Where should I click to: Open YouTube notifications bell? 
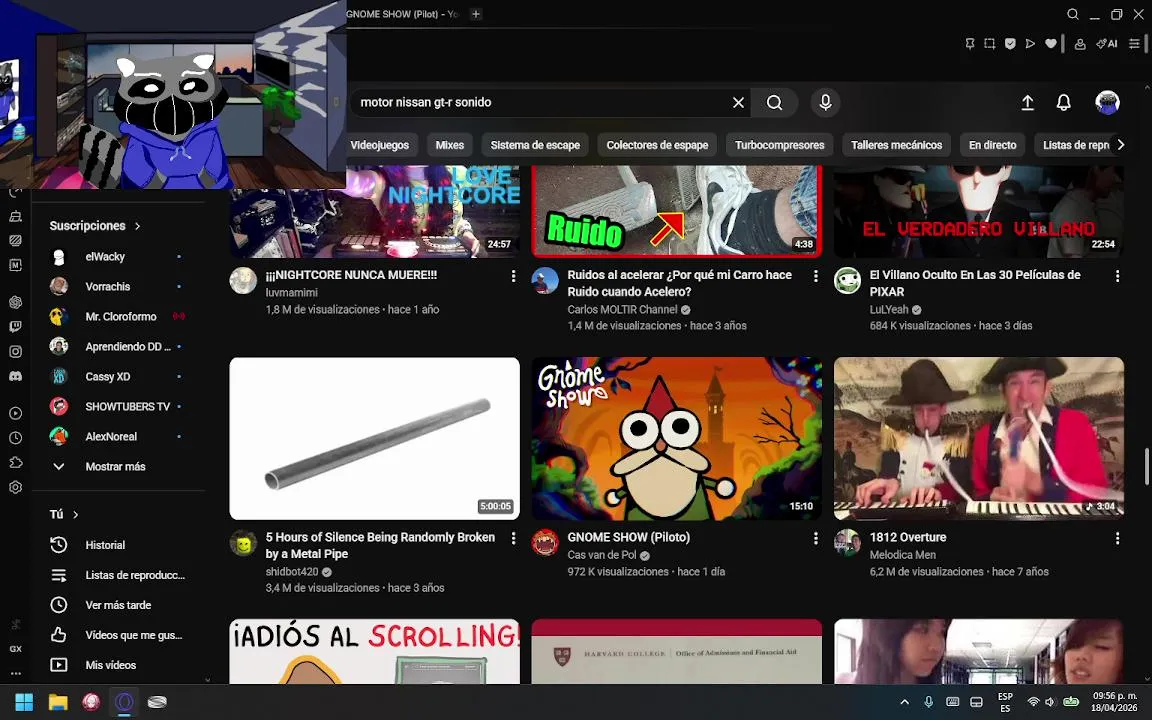pos(1063,102)
